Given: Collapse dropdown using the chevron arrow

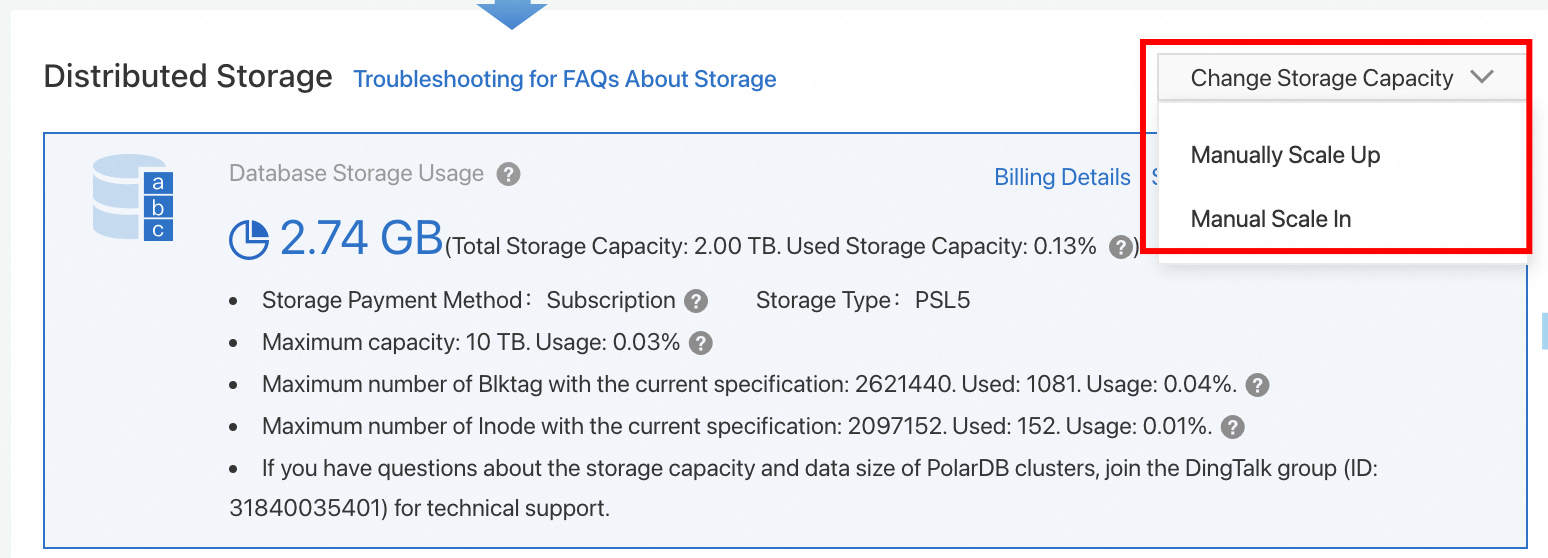Looking at the screenshot, I should click(1482, 77).
